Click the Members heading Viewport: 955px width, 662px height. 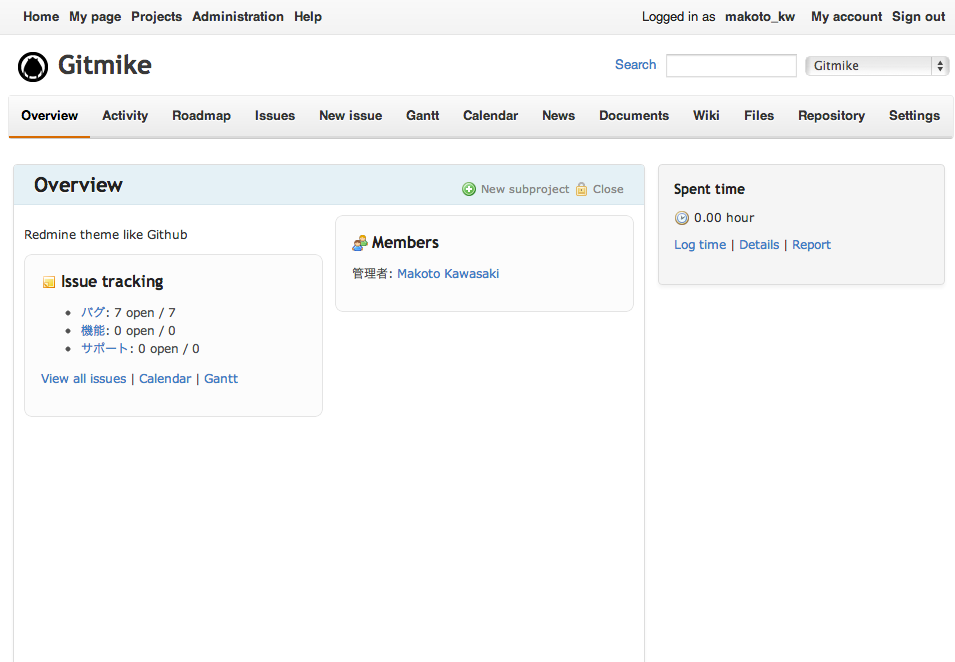405,243
